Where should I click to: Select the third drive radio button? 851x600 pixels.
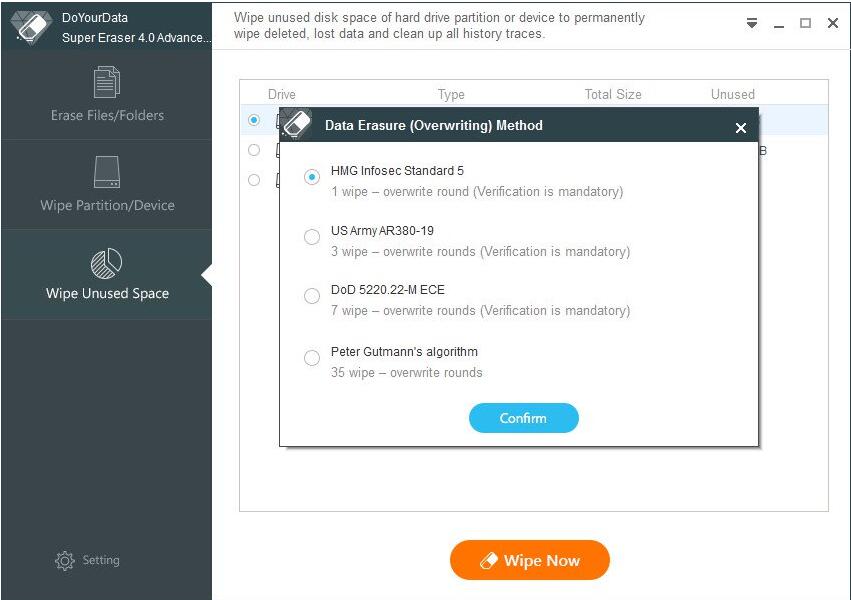(254, 180)
